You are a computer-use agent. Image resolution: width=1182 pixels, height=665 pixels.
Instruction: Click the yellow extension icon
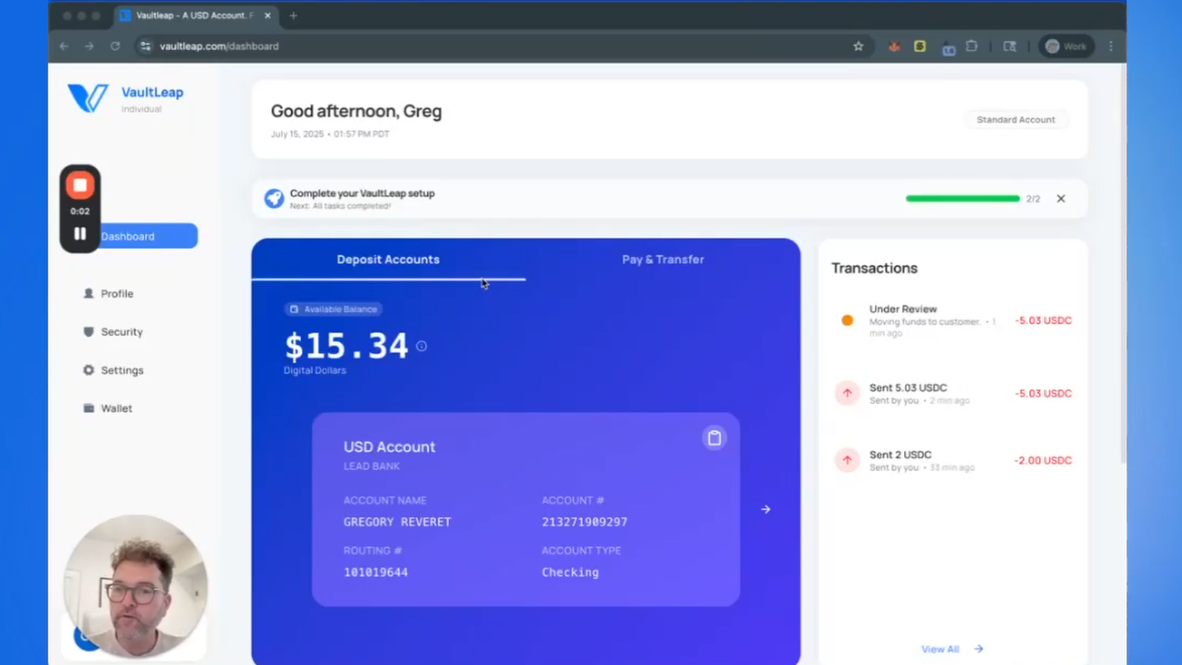[920, 46]
